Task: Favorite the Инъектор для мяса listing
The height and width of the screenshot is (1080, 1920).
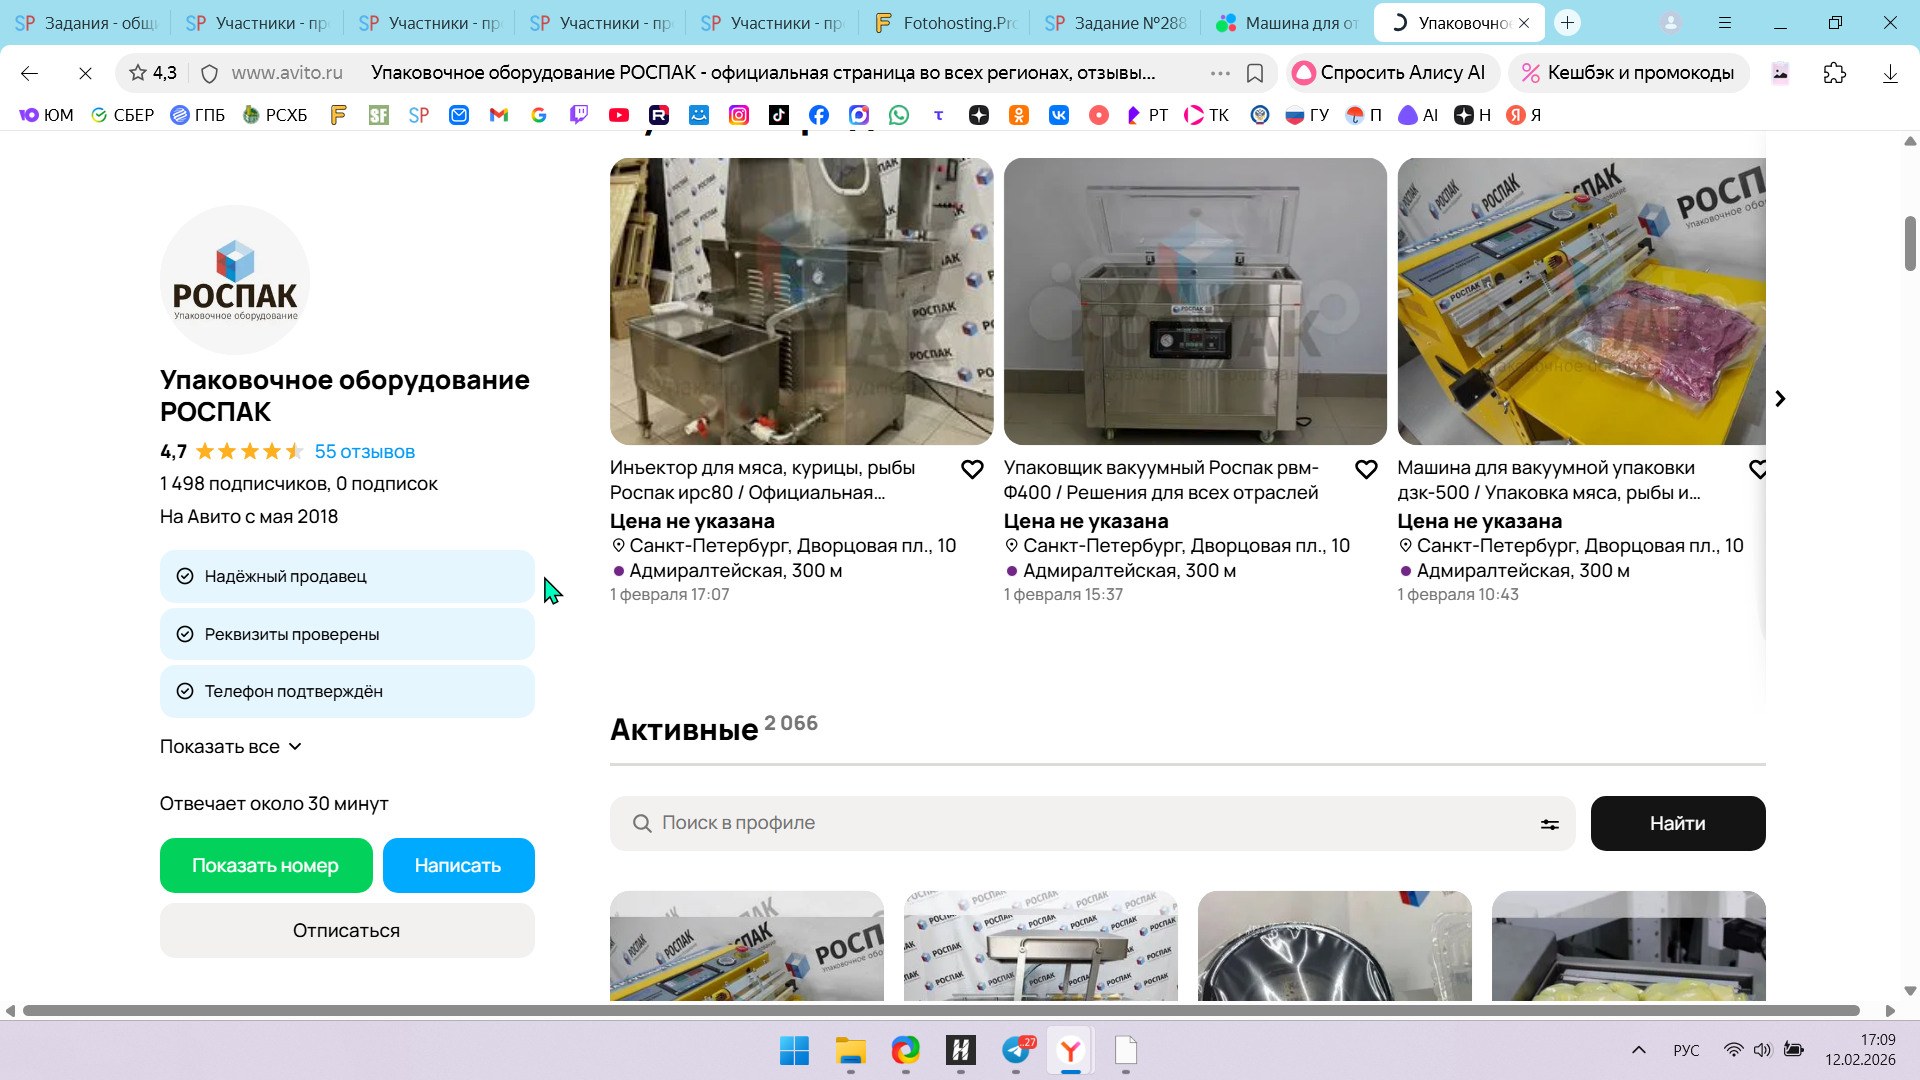Action: (972, 469)
